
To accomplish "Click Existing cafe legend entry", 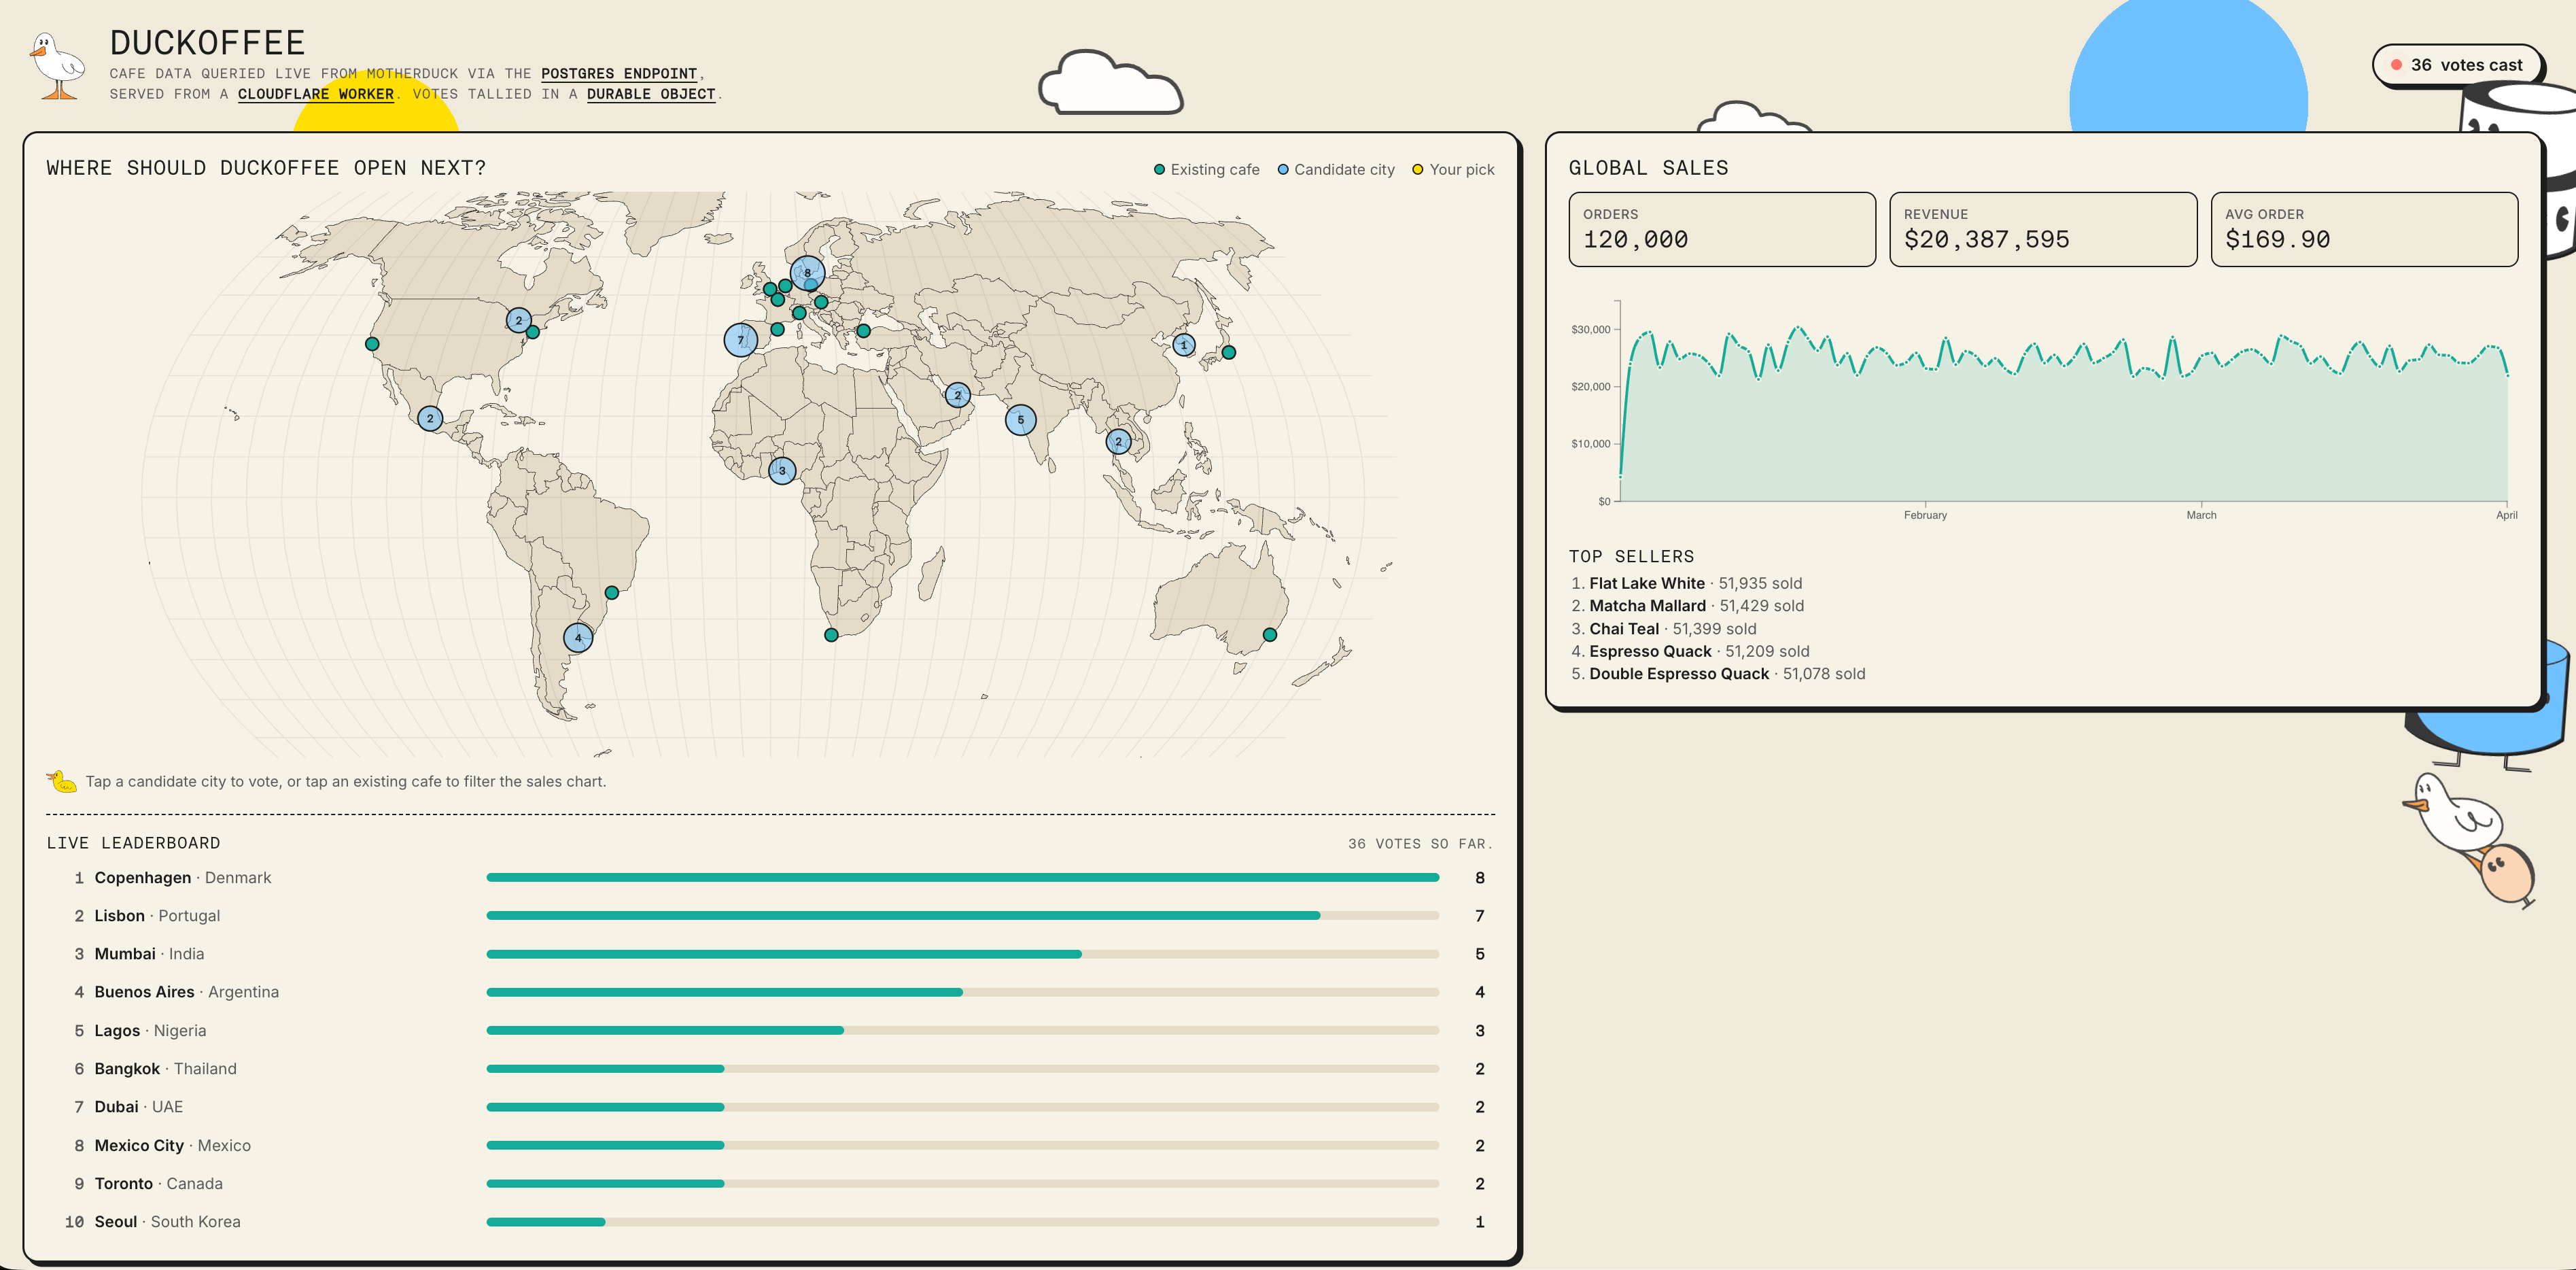I will 1206,170.
